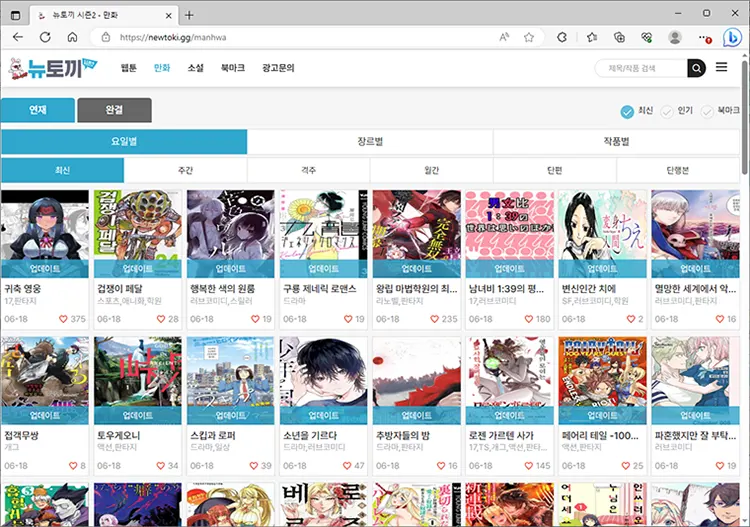
Task: Select the 단행본 sub-tab
Action: pyautogui.click(x=678, y=170)
